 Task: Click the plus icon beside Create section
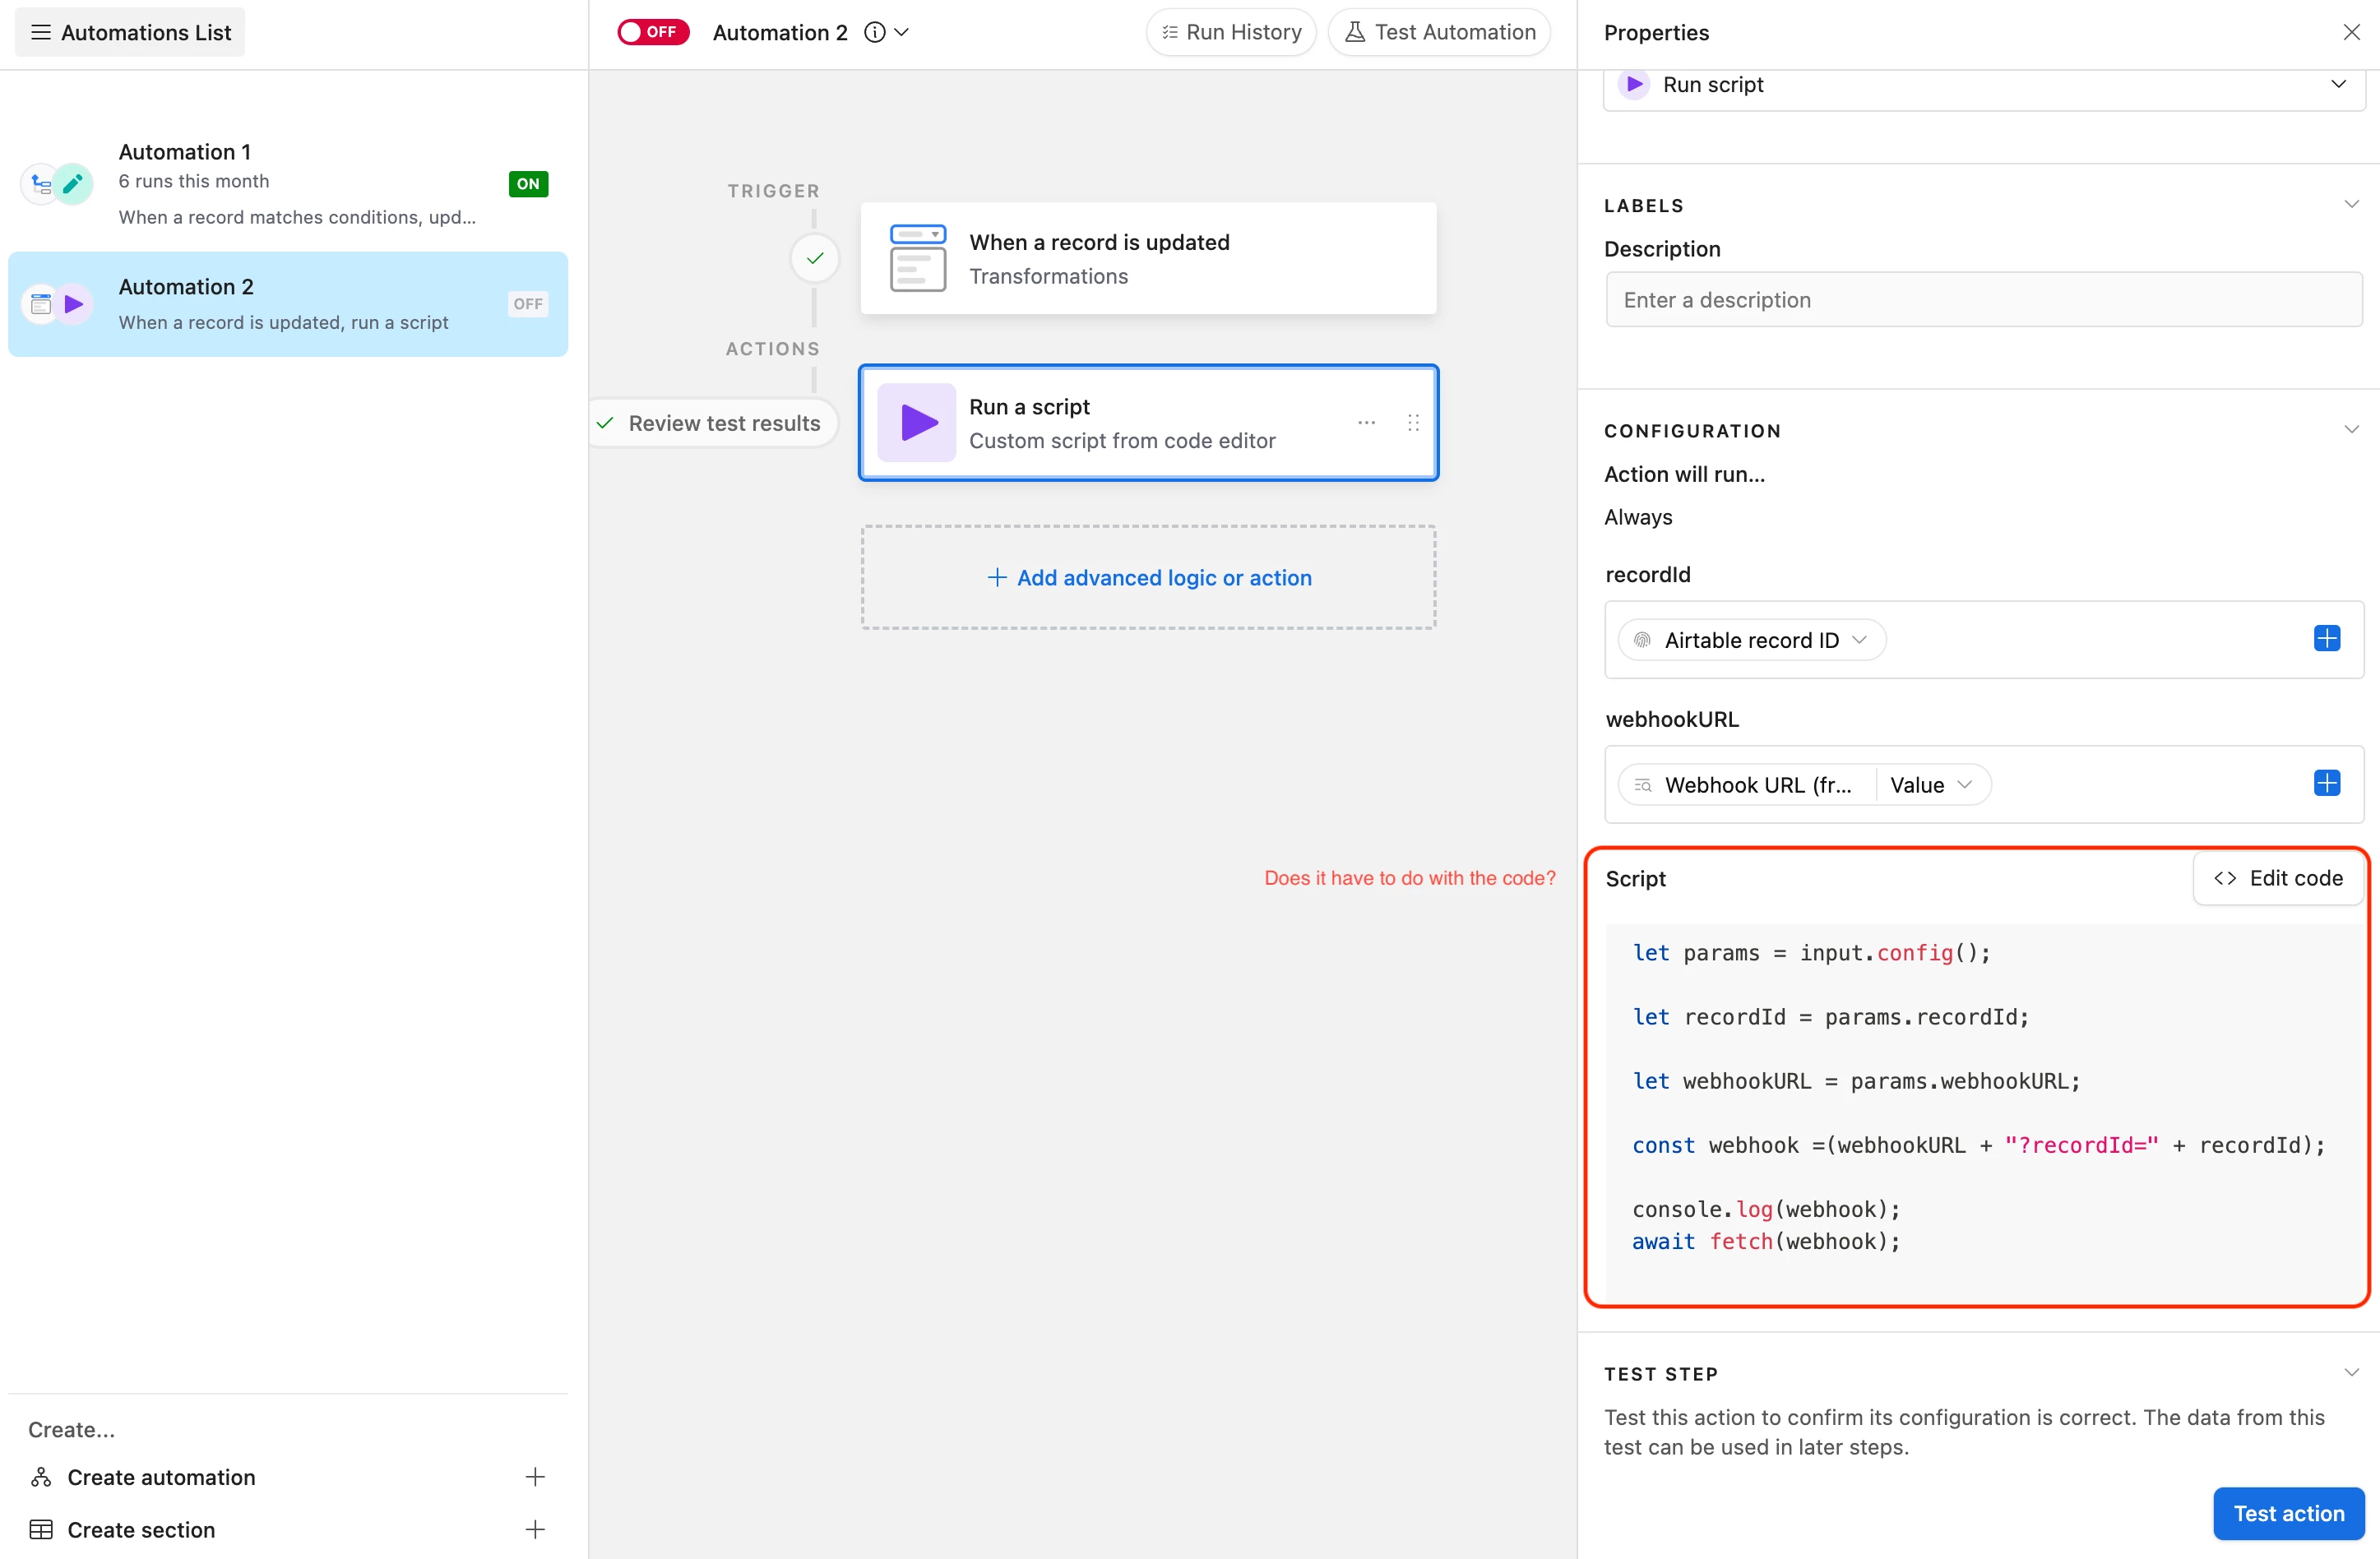coord(535,1529)
